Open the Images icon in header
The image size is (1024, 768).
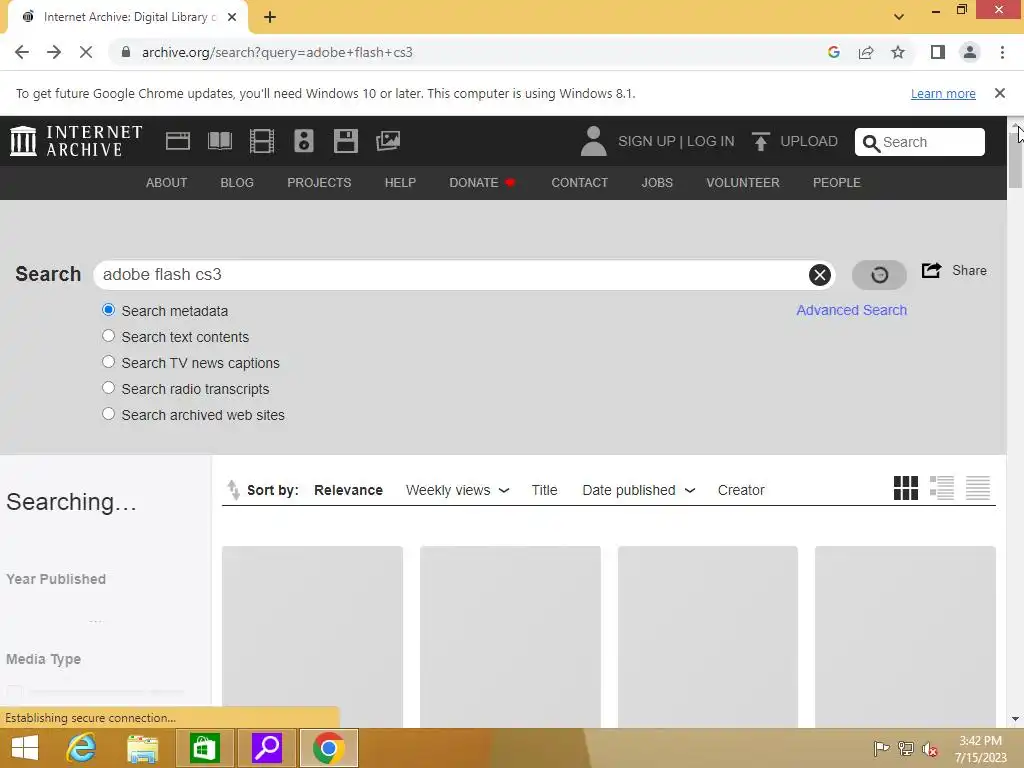pos(388,141)
